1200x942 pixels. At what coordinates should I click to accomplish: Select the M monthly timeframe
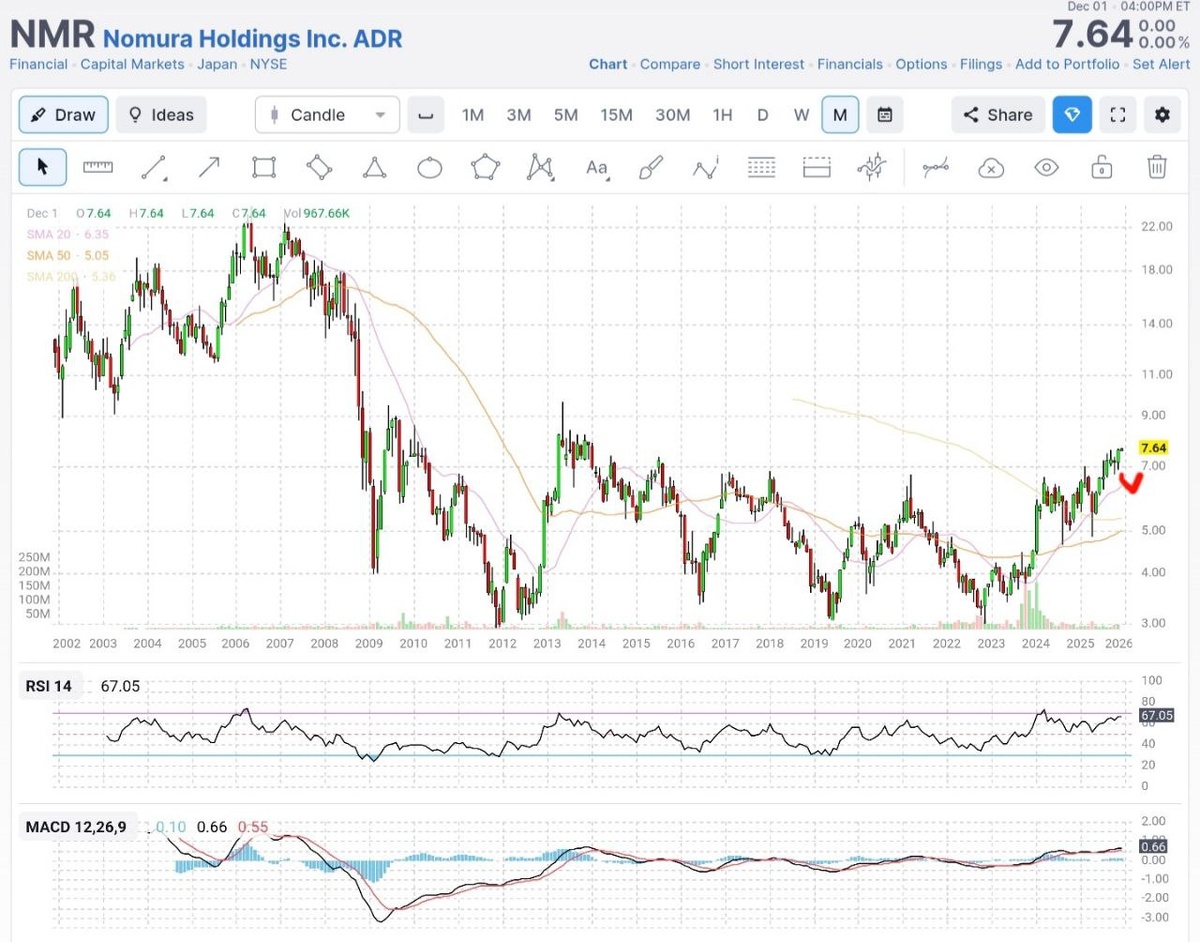840,115
